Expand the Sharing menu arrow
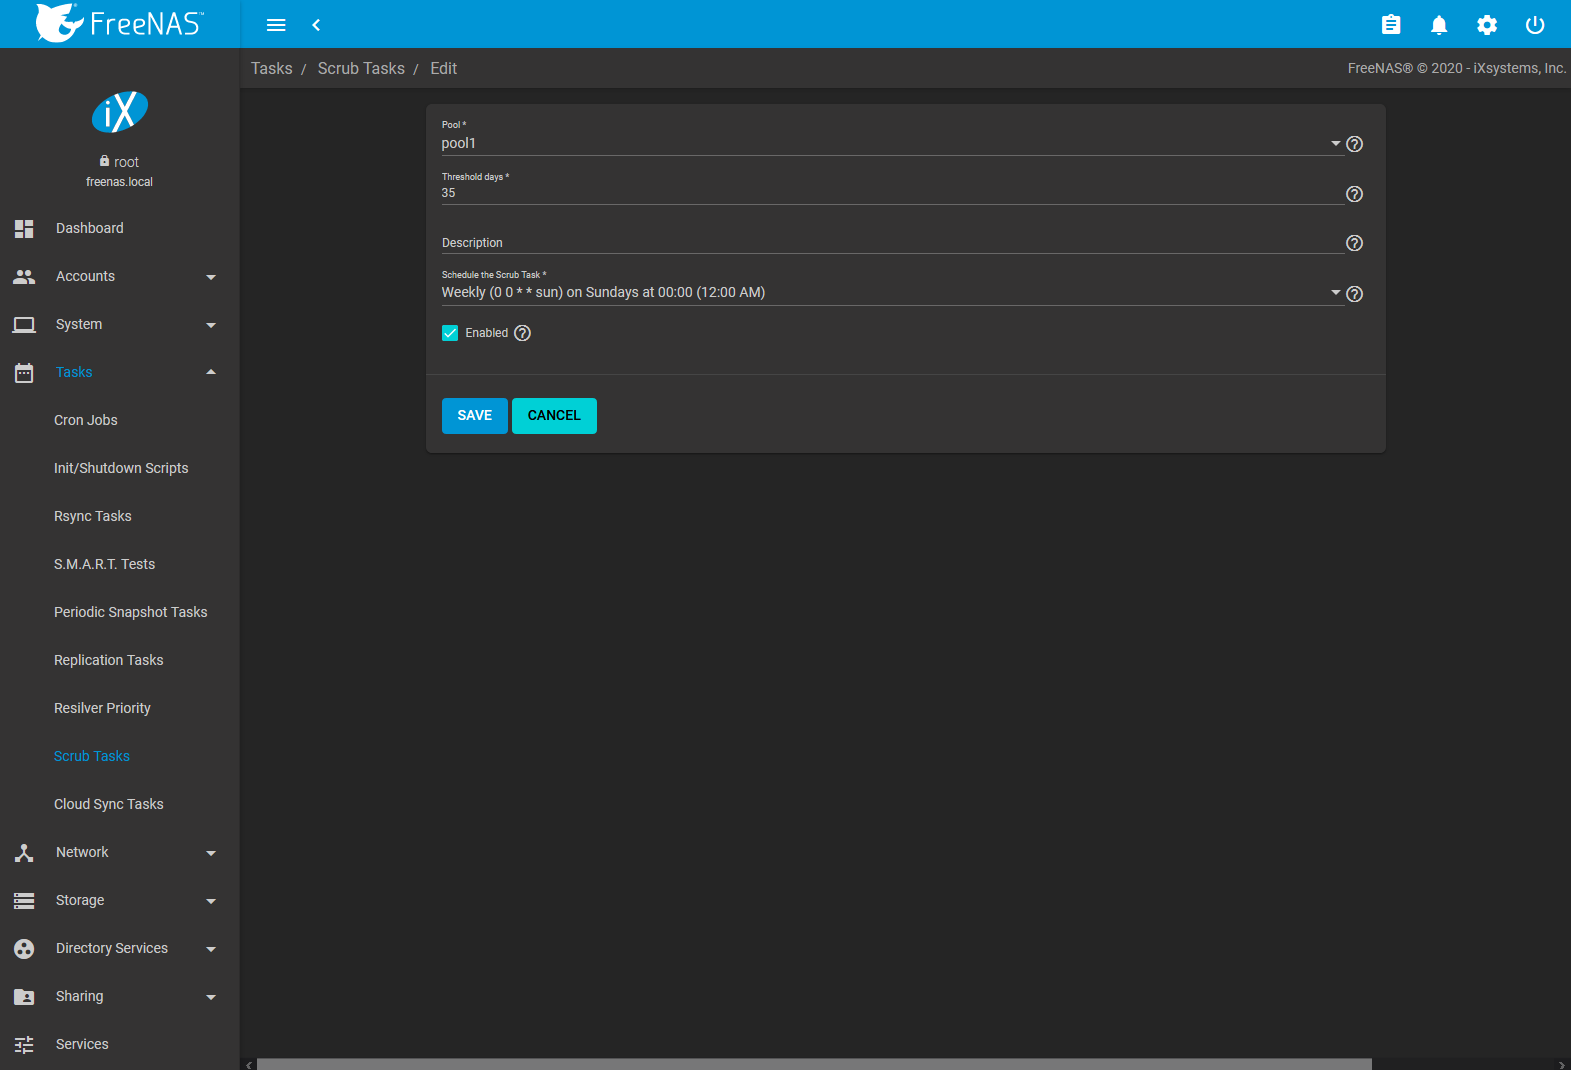The height and width of the screenshot is (1070, 1571). point(211,997)
